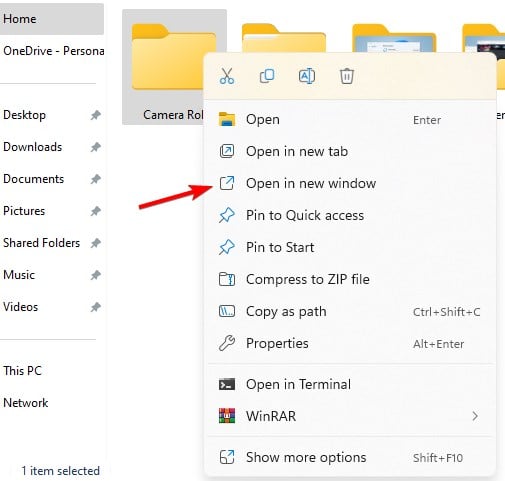
Task: Click the Copy icon in context menu
Action: tap(267, 76)
